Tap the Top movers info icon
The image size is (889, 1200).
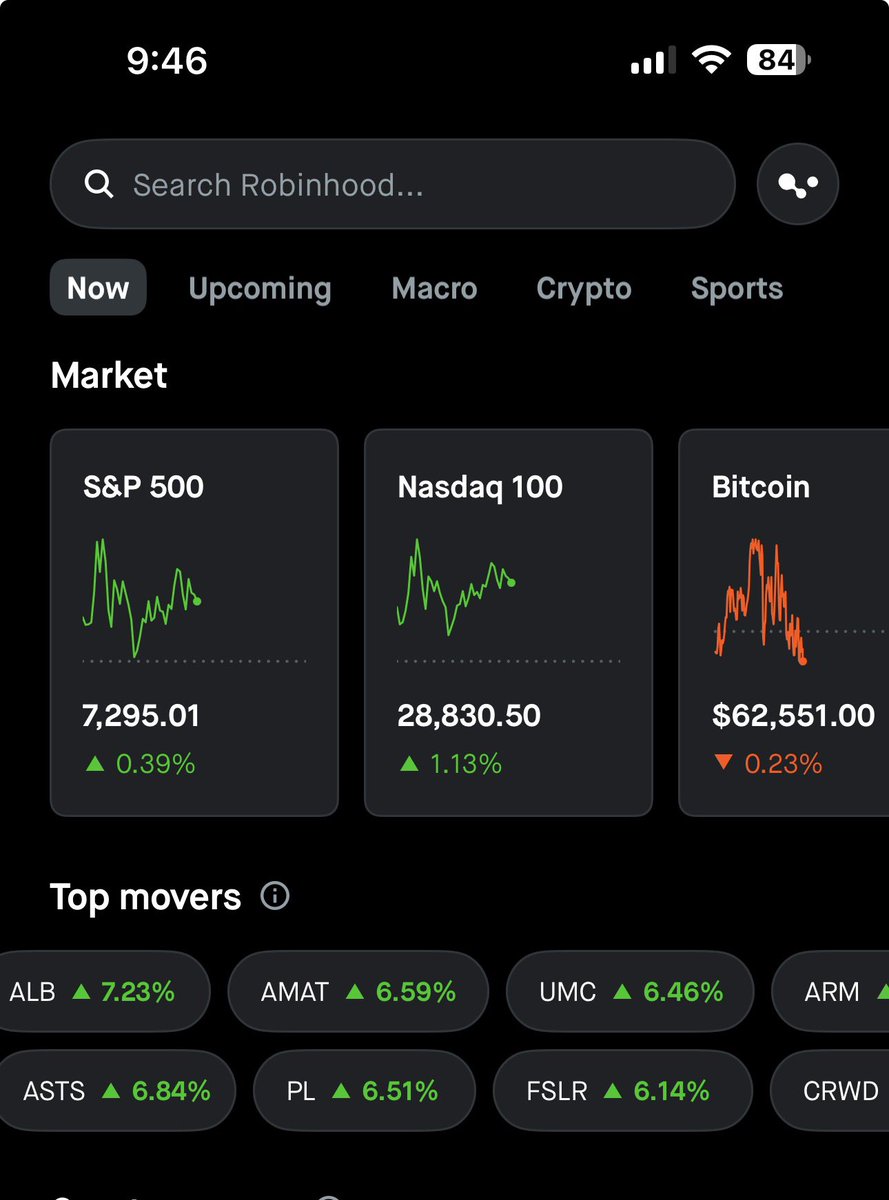pos(275,896)
